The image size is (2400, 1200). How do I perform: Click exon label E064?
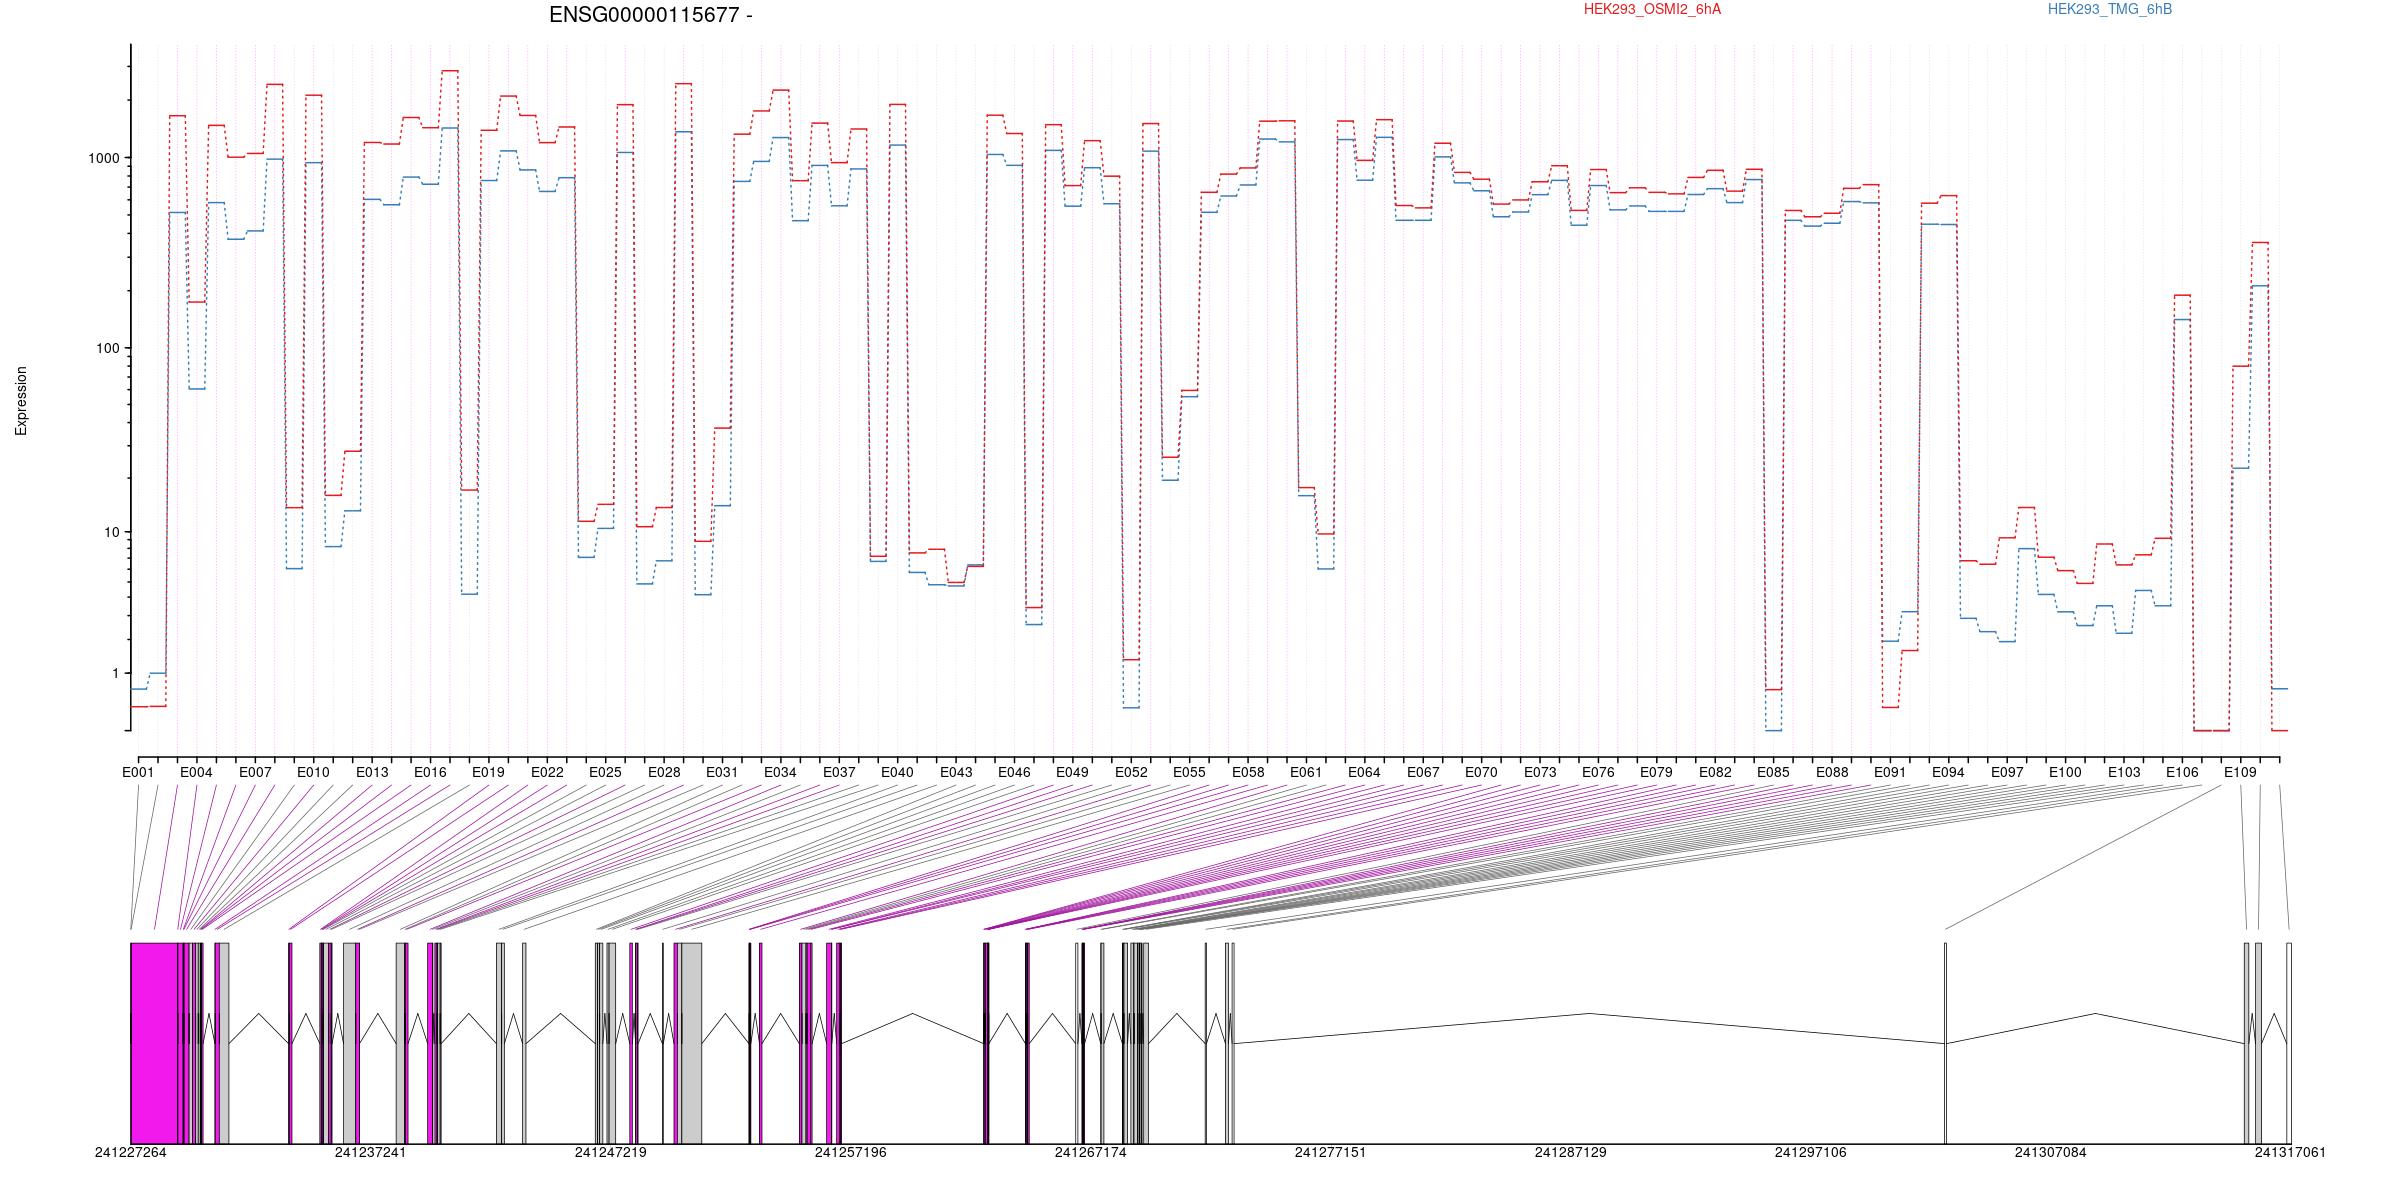click(1364, 773)
